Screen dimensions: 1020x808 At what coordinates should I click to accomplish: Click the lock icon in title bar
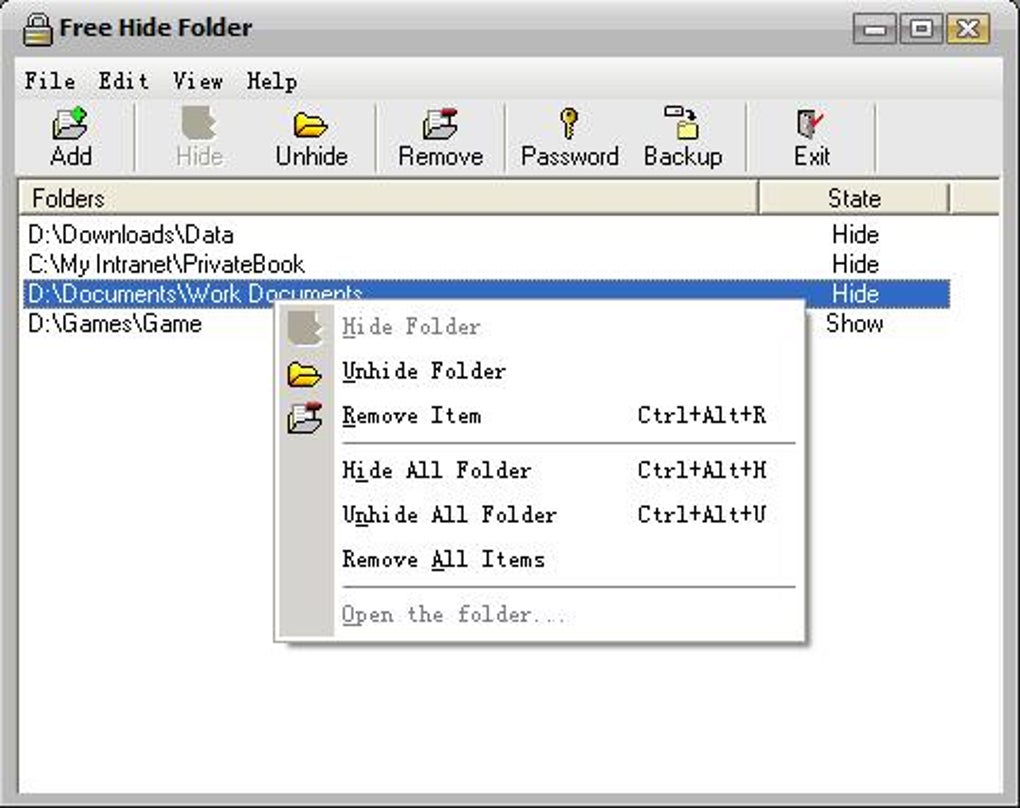click(37, 29)
